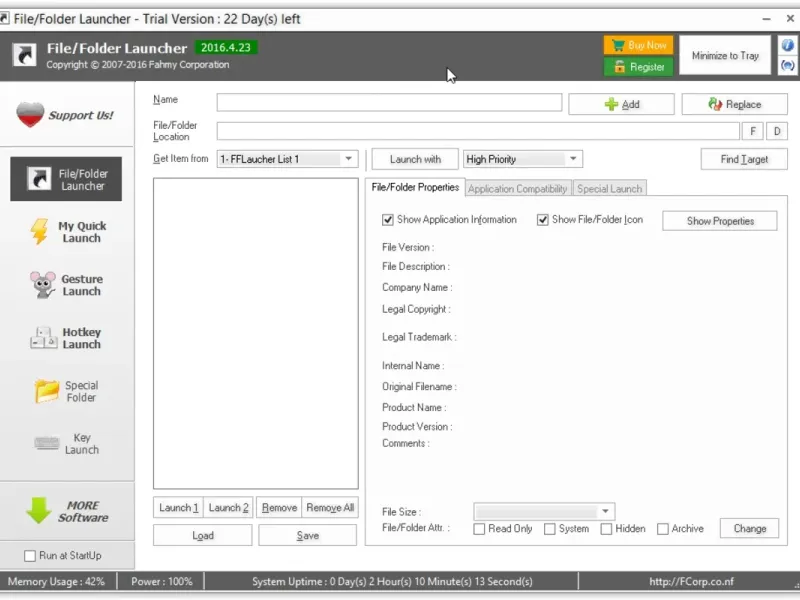800x600 pixels.
Task: Click the Load button
Action: (x=203, y=536)
